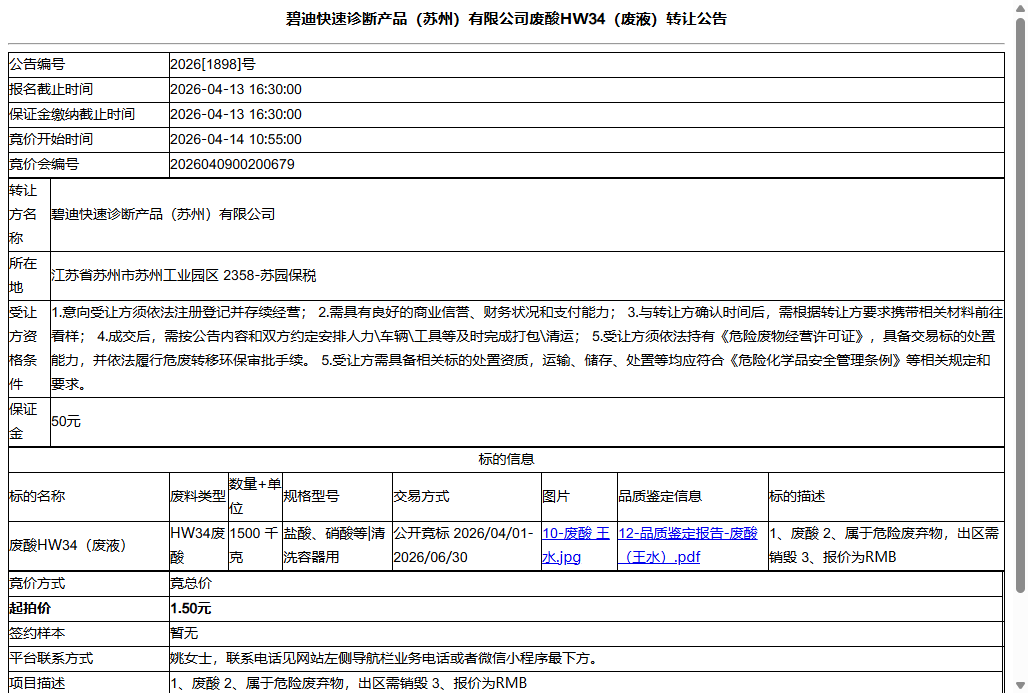The height and width of the screenshot is (693, 1028).
Task: Click the bold 起拍价 label
Action: pos(30,608)
